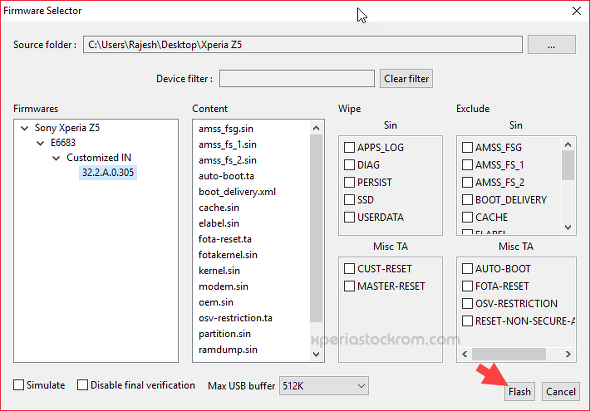Select amss_fs_1.sin in Content list
The image size is (590, 411).
click(x=228, y=145)
